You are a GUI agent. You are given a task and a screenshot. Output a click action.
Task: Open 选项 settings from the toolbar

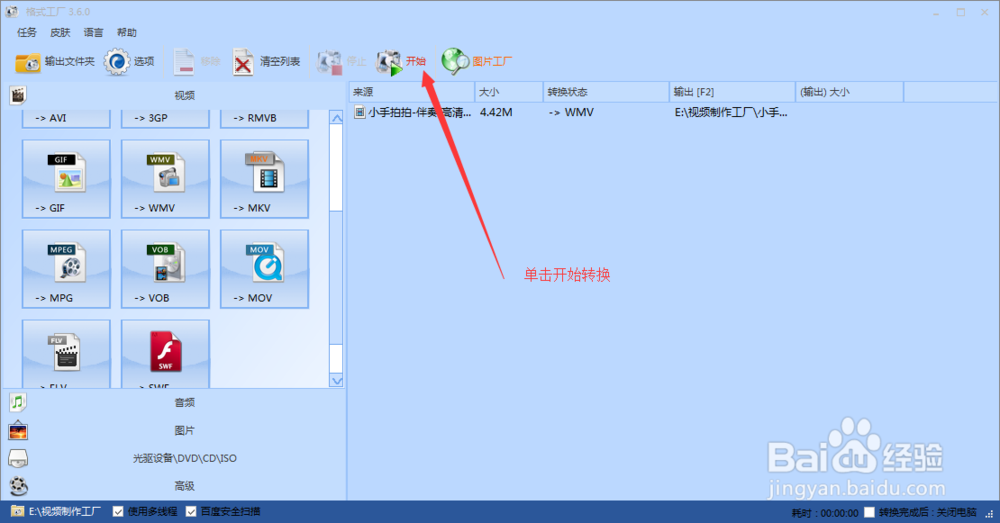[x=129, y=62]
